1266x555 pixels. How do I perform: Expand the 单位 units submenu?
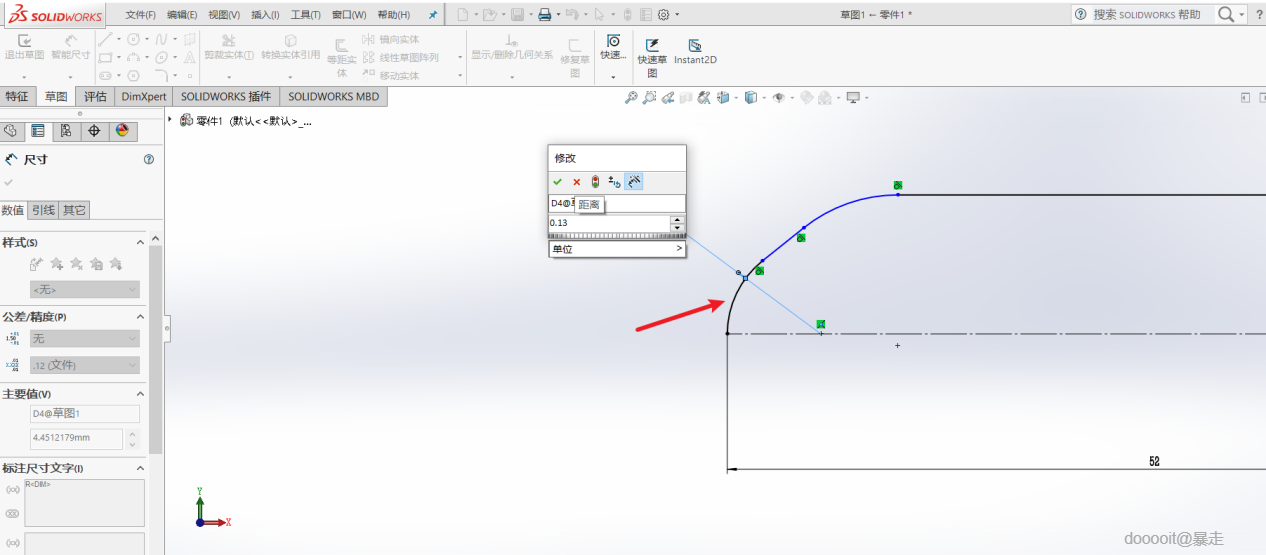(617, 249)
